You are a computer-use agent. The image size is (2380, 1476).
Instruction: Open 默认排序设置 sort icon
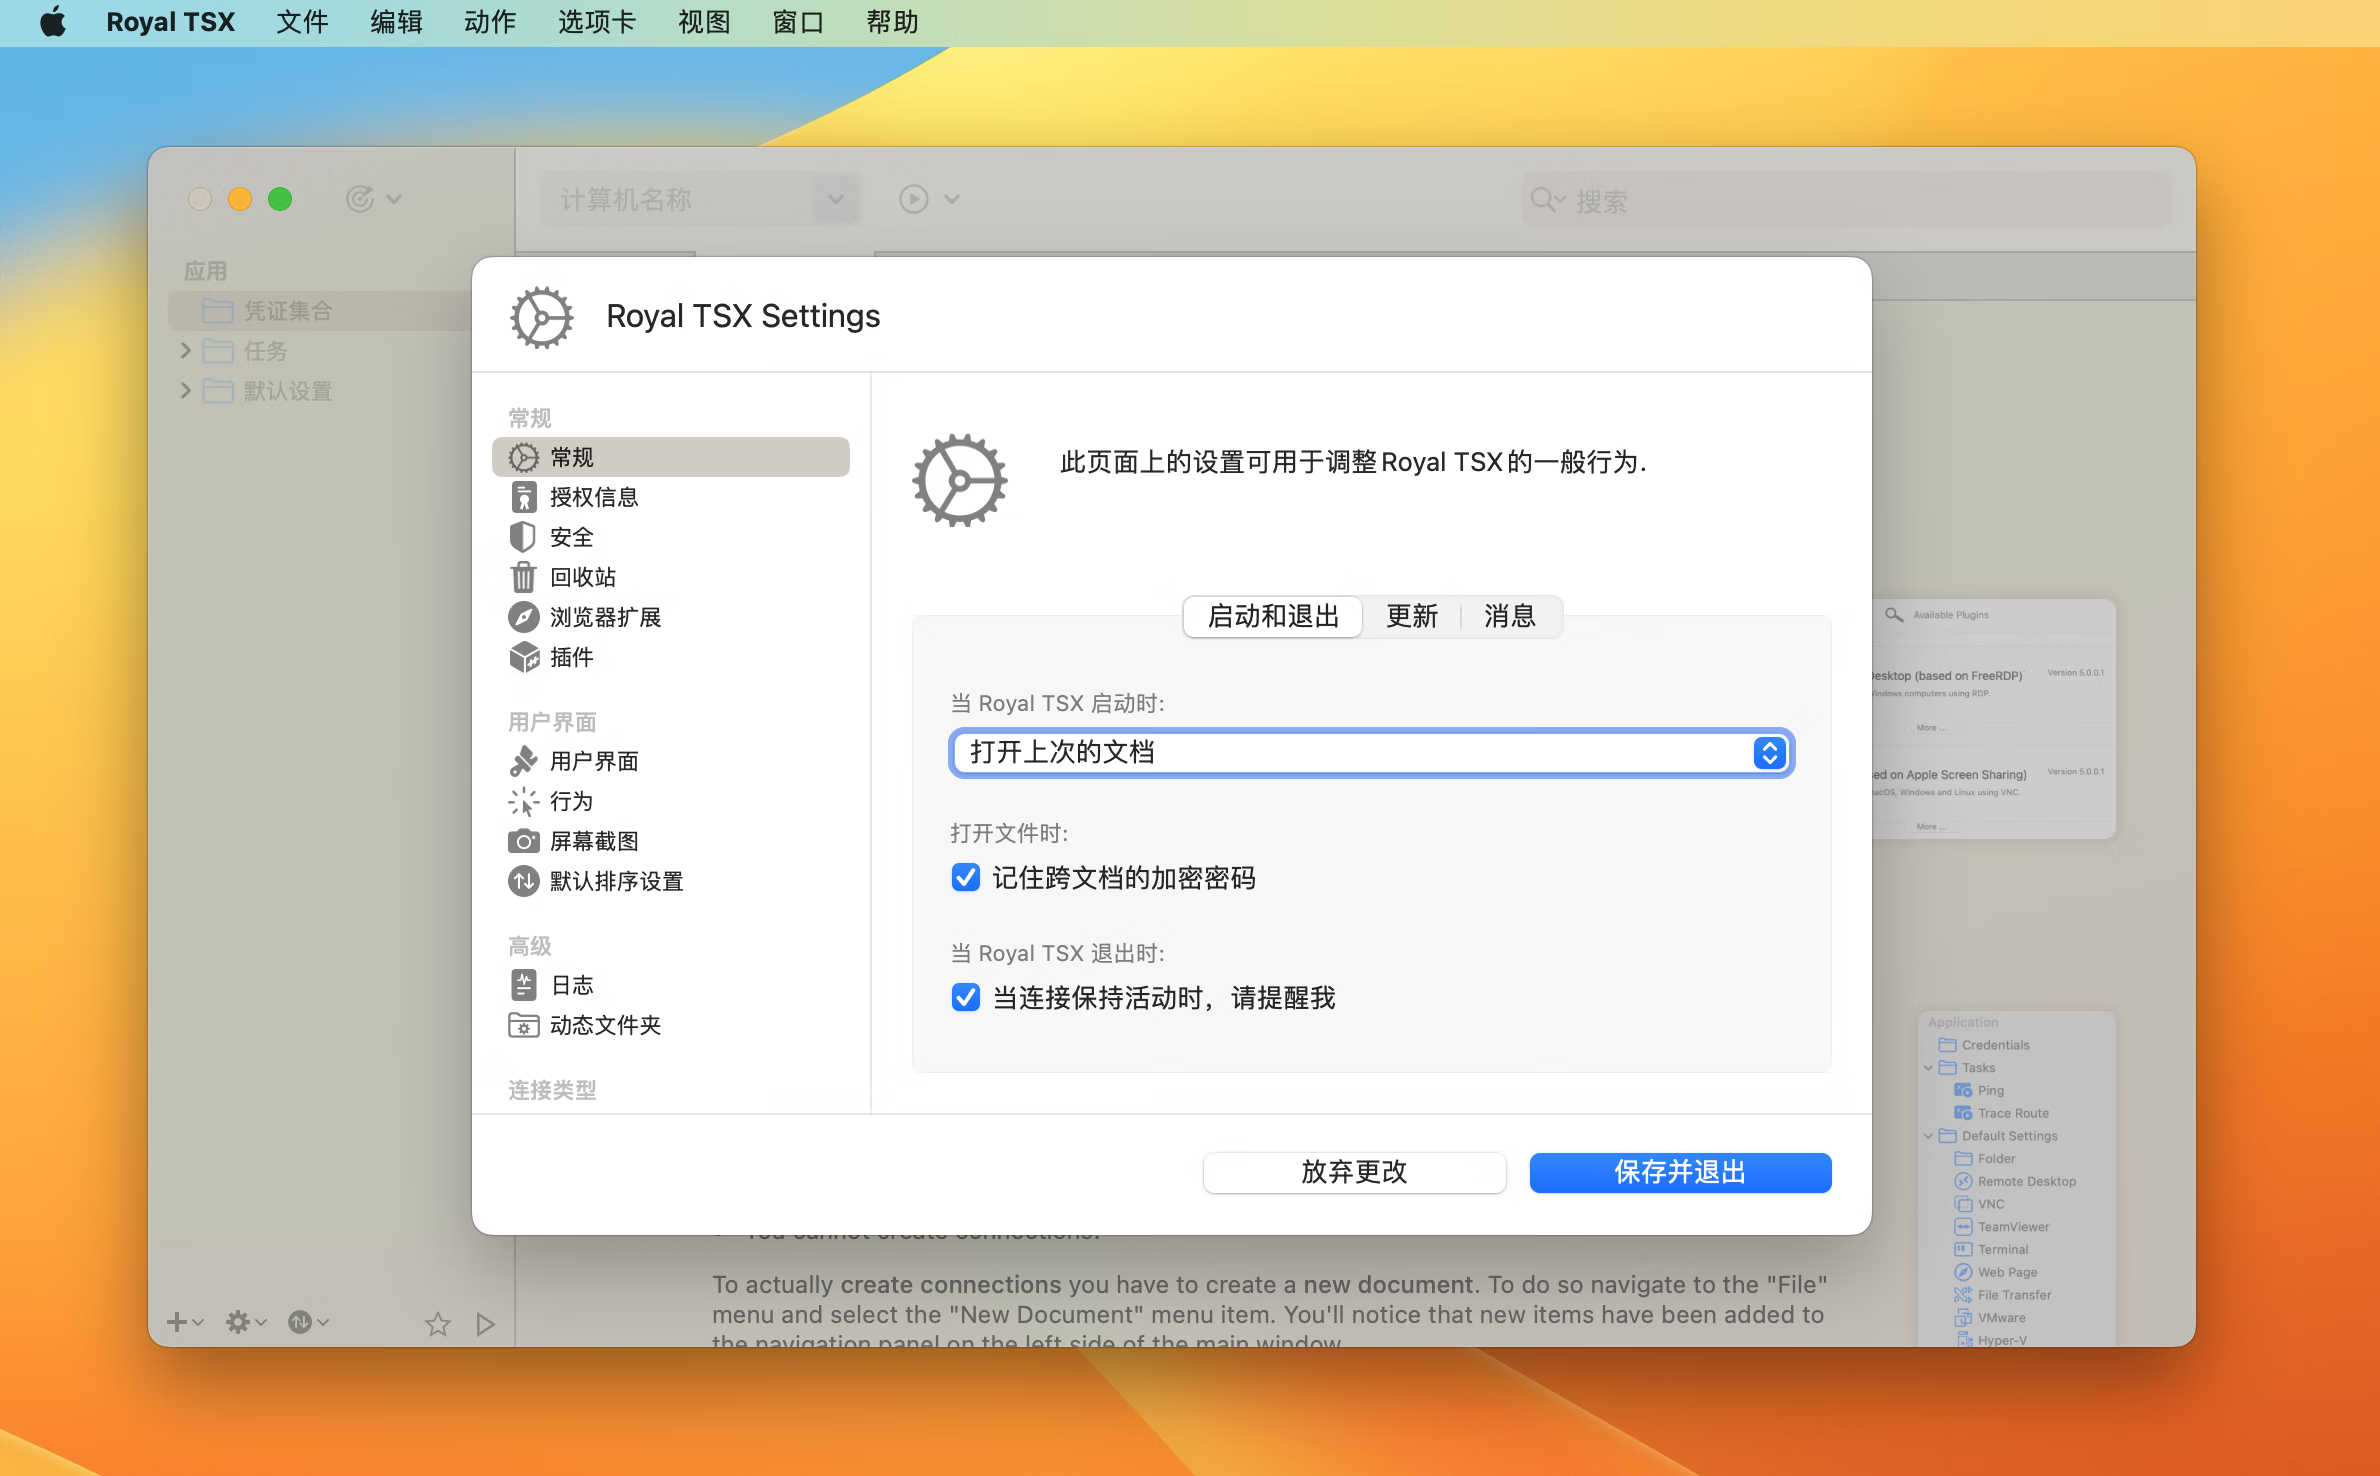[x=523, y=881]
